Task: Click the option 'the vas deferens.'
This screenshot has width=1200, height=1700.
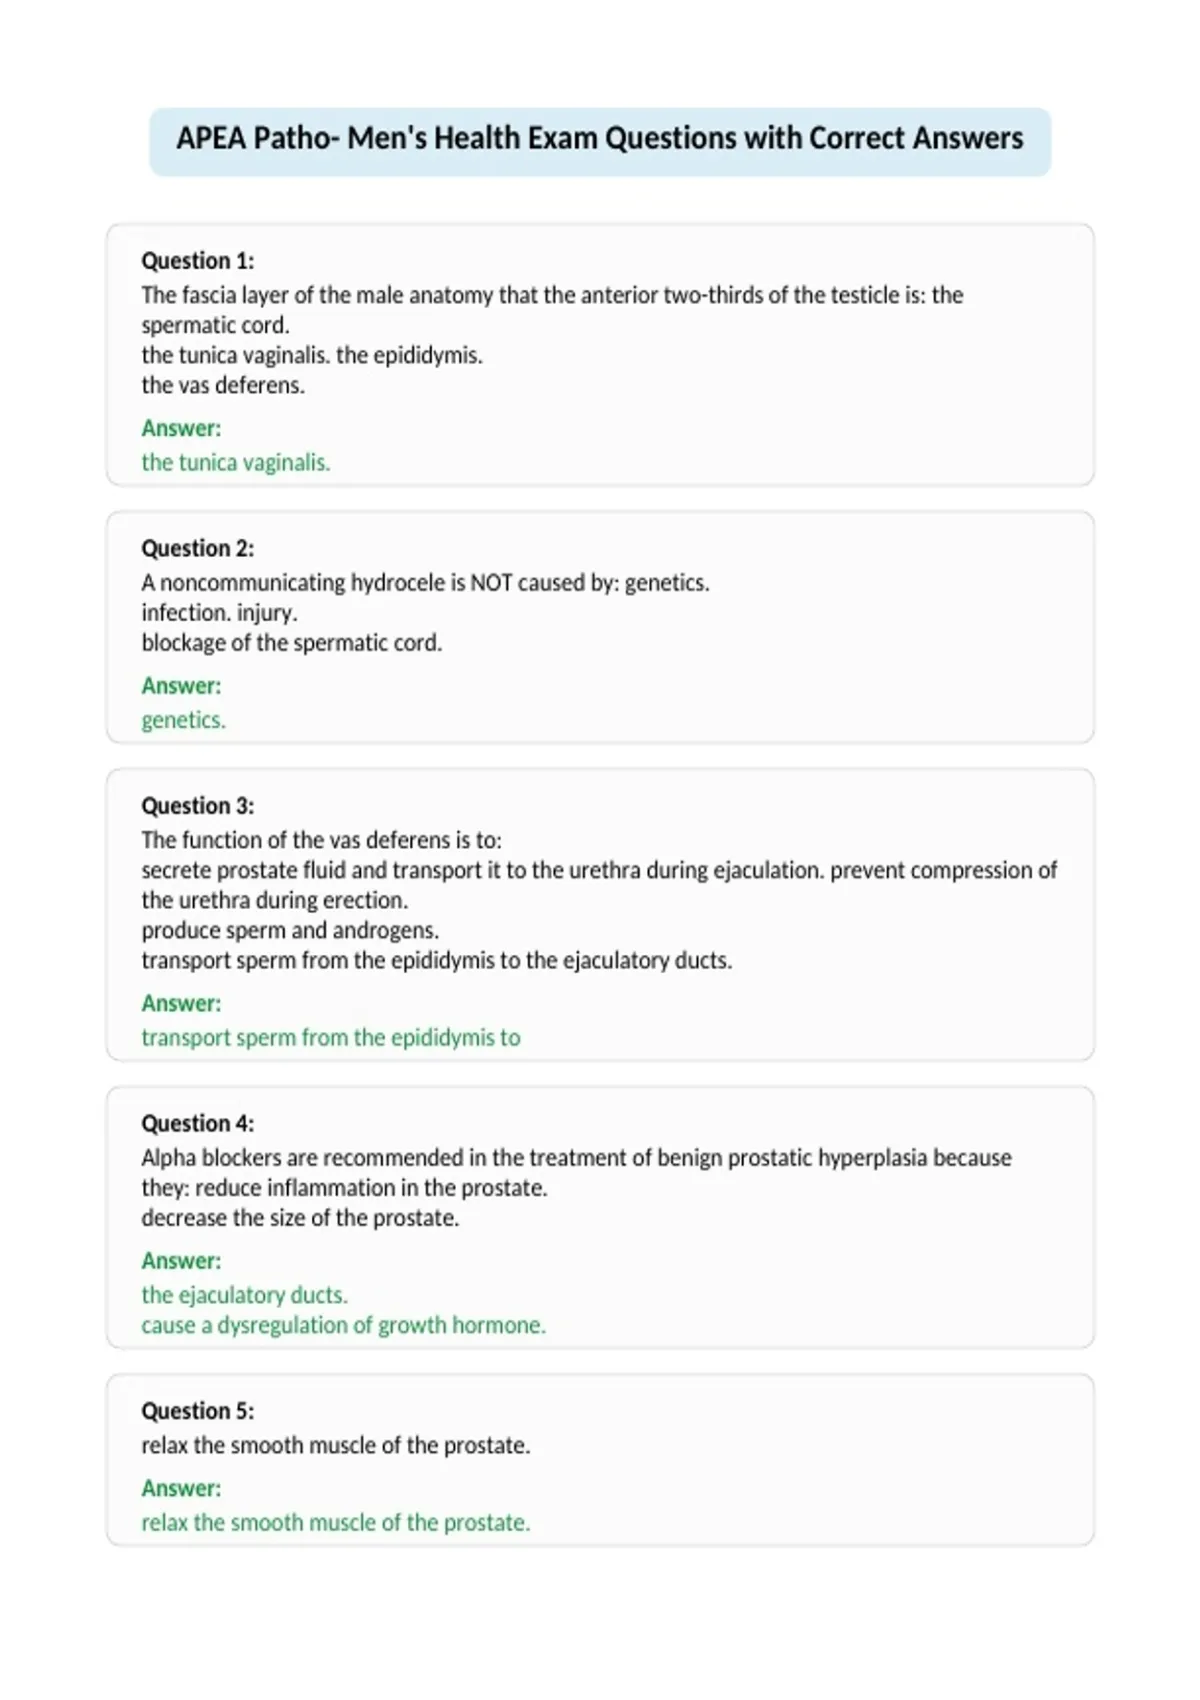Action: pyautogui.click(x=223, y=386)
